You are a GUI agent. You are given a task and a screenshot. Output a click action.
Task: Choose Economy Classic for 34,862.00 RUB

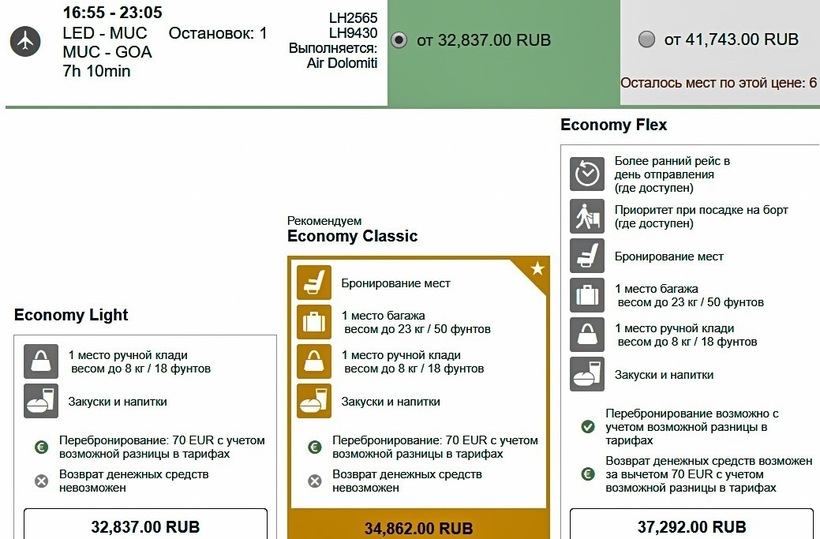pos(418,524)
